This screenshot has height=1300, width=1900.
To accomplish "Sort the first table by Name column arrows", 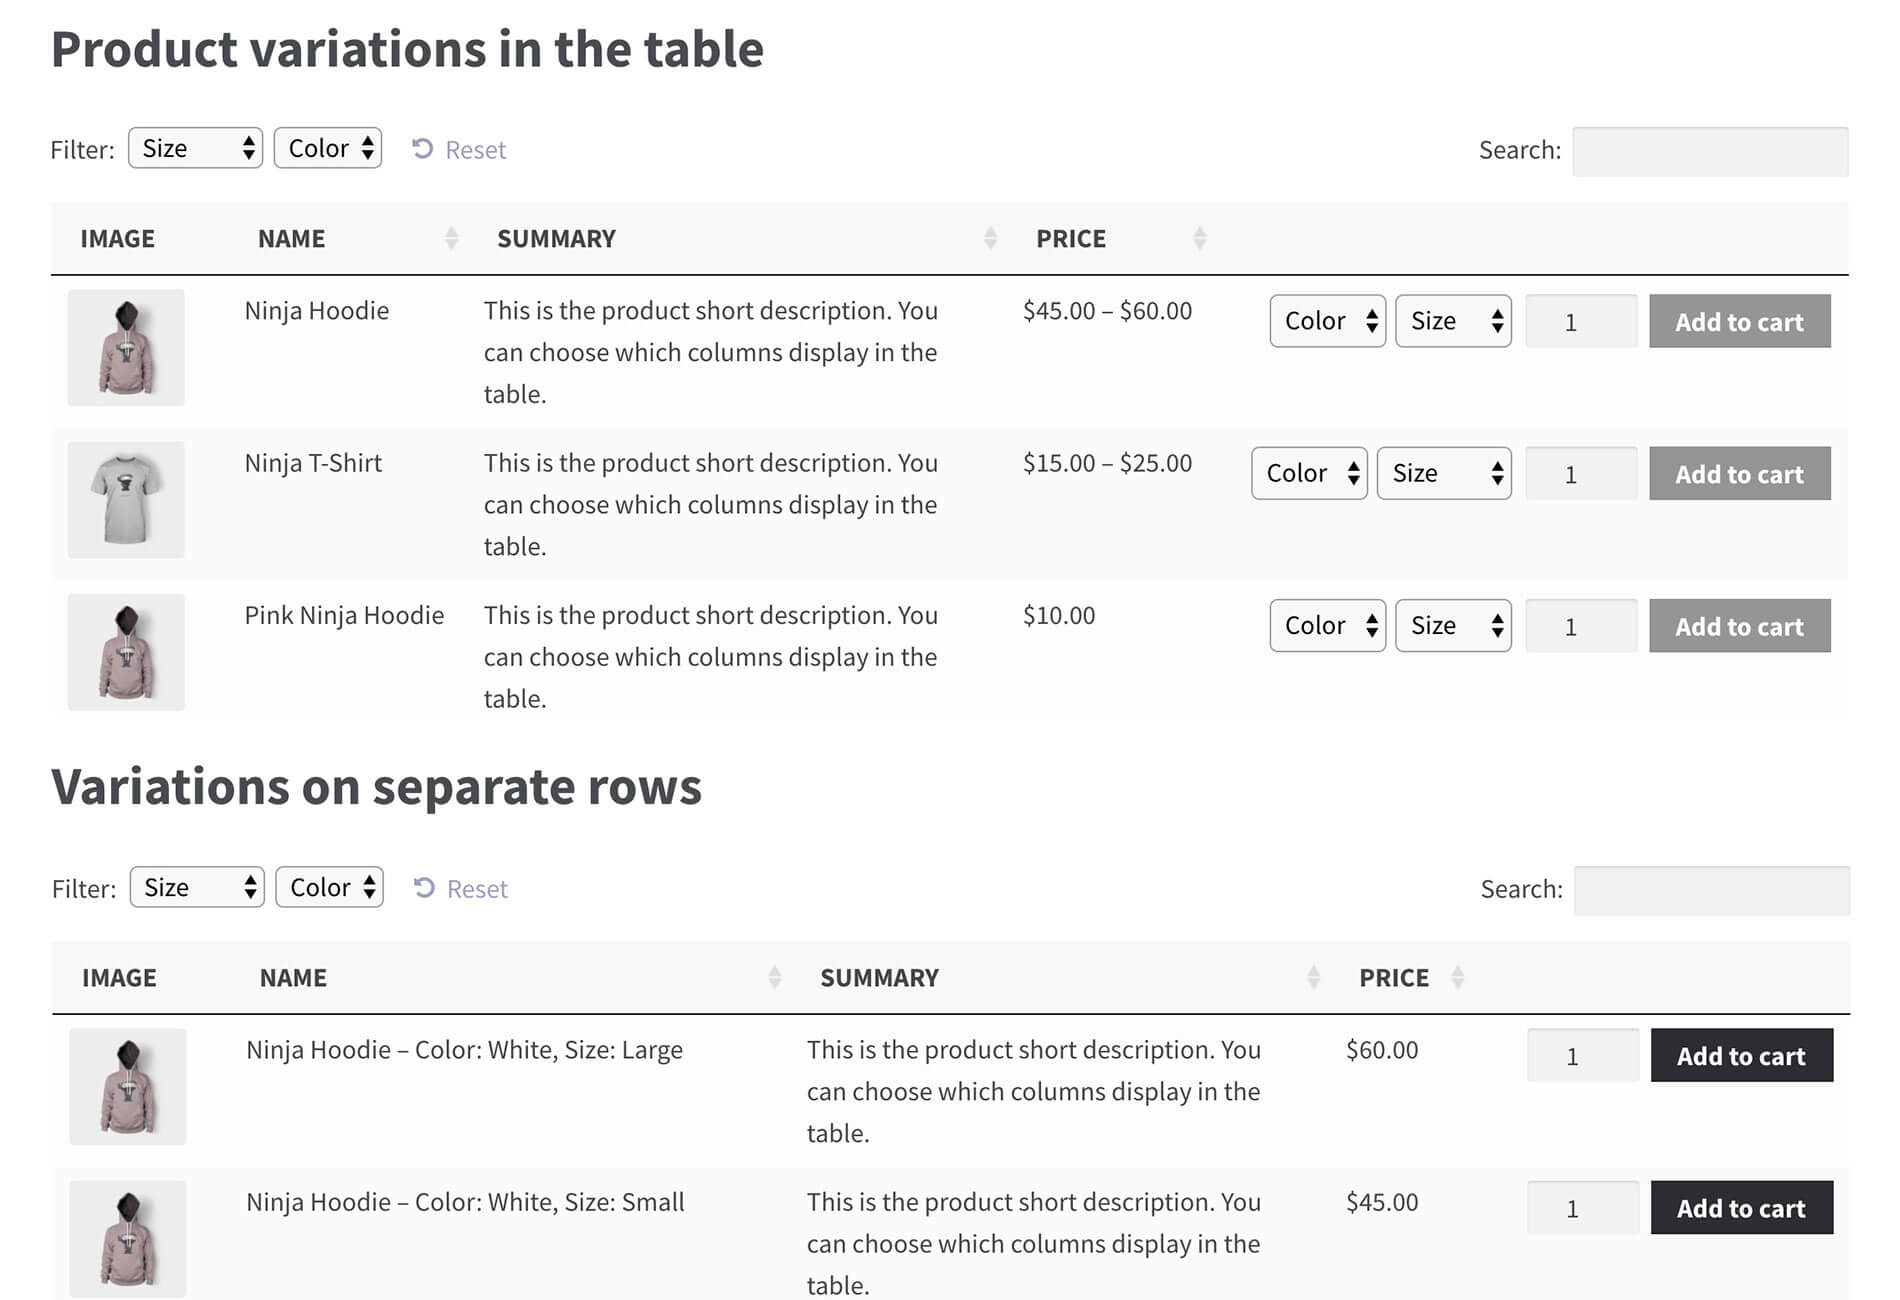I will point(451,239).
